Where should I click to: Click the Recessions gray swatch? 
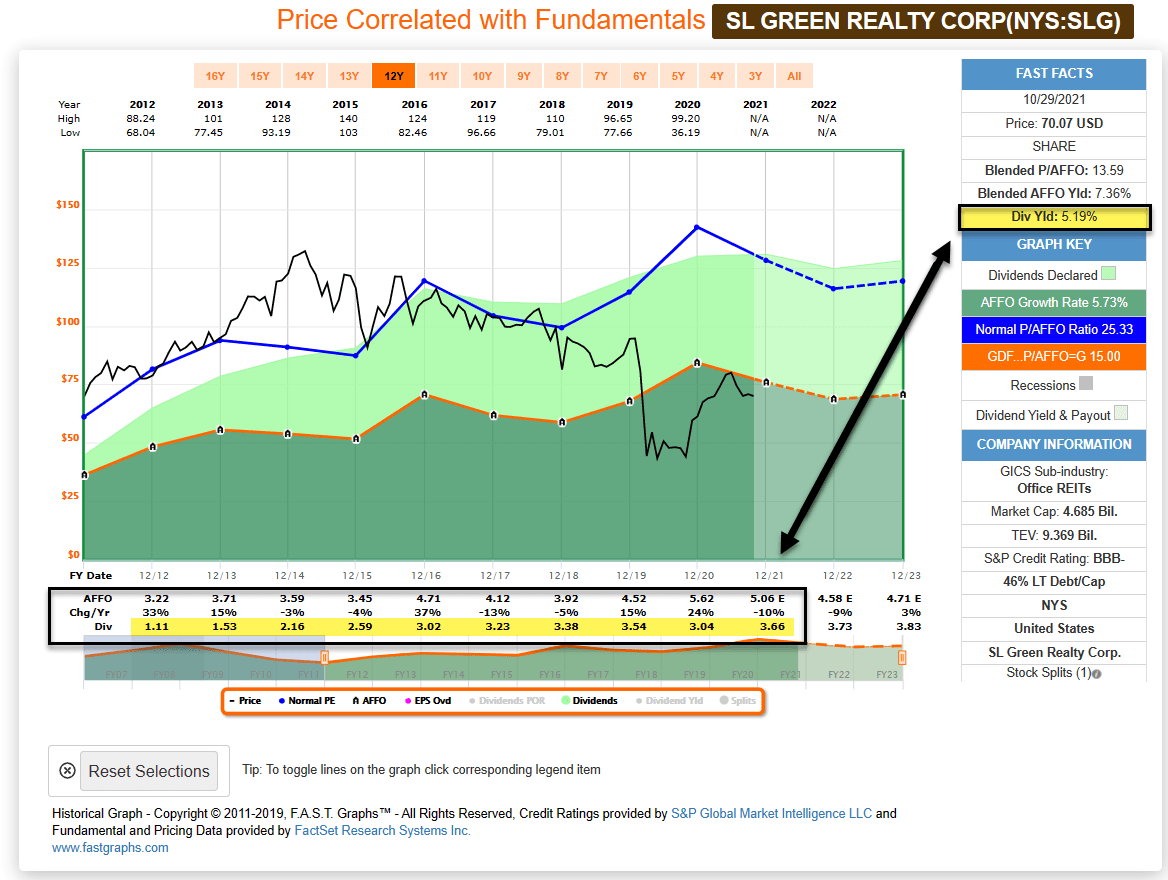pyautogui.click(x=1086, y=384)
